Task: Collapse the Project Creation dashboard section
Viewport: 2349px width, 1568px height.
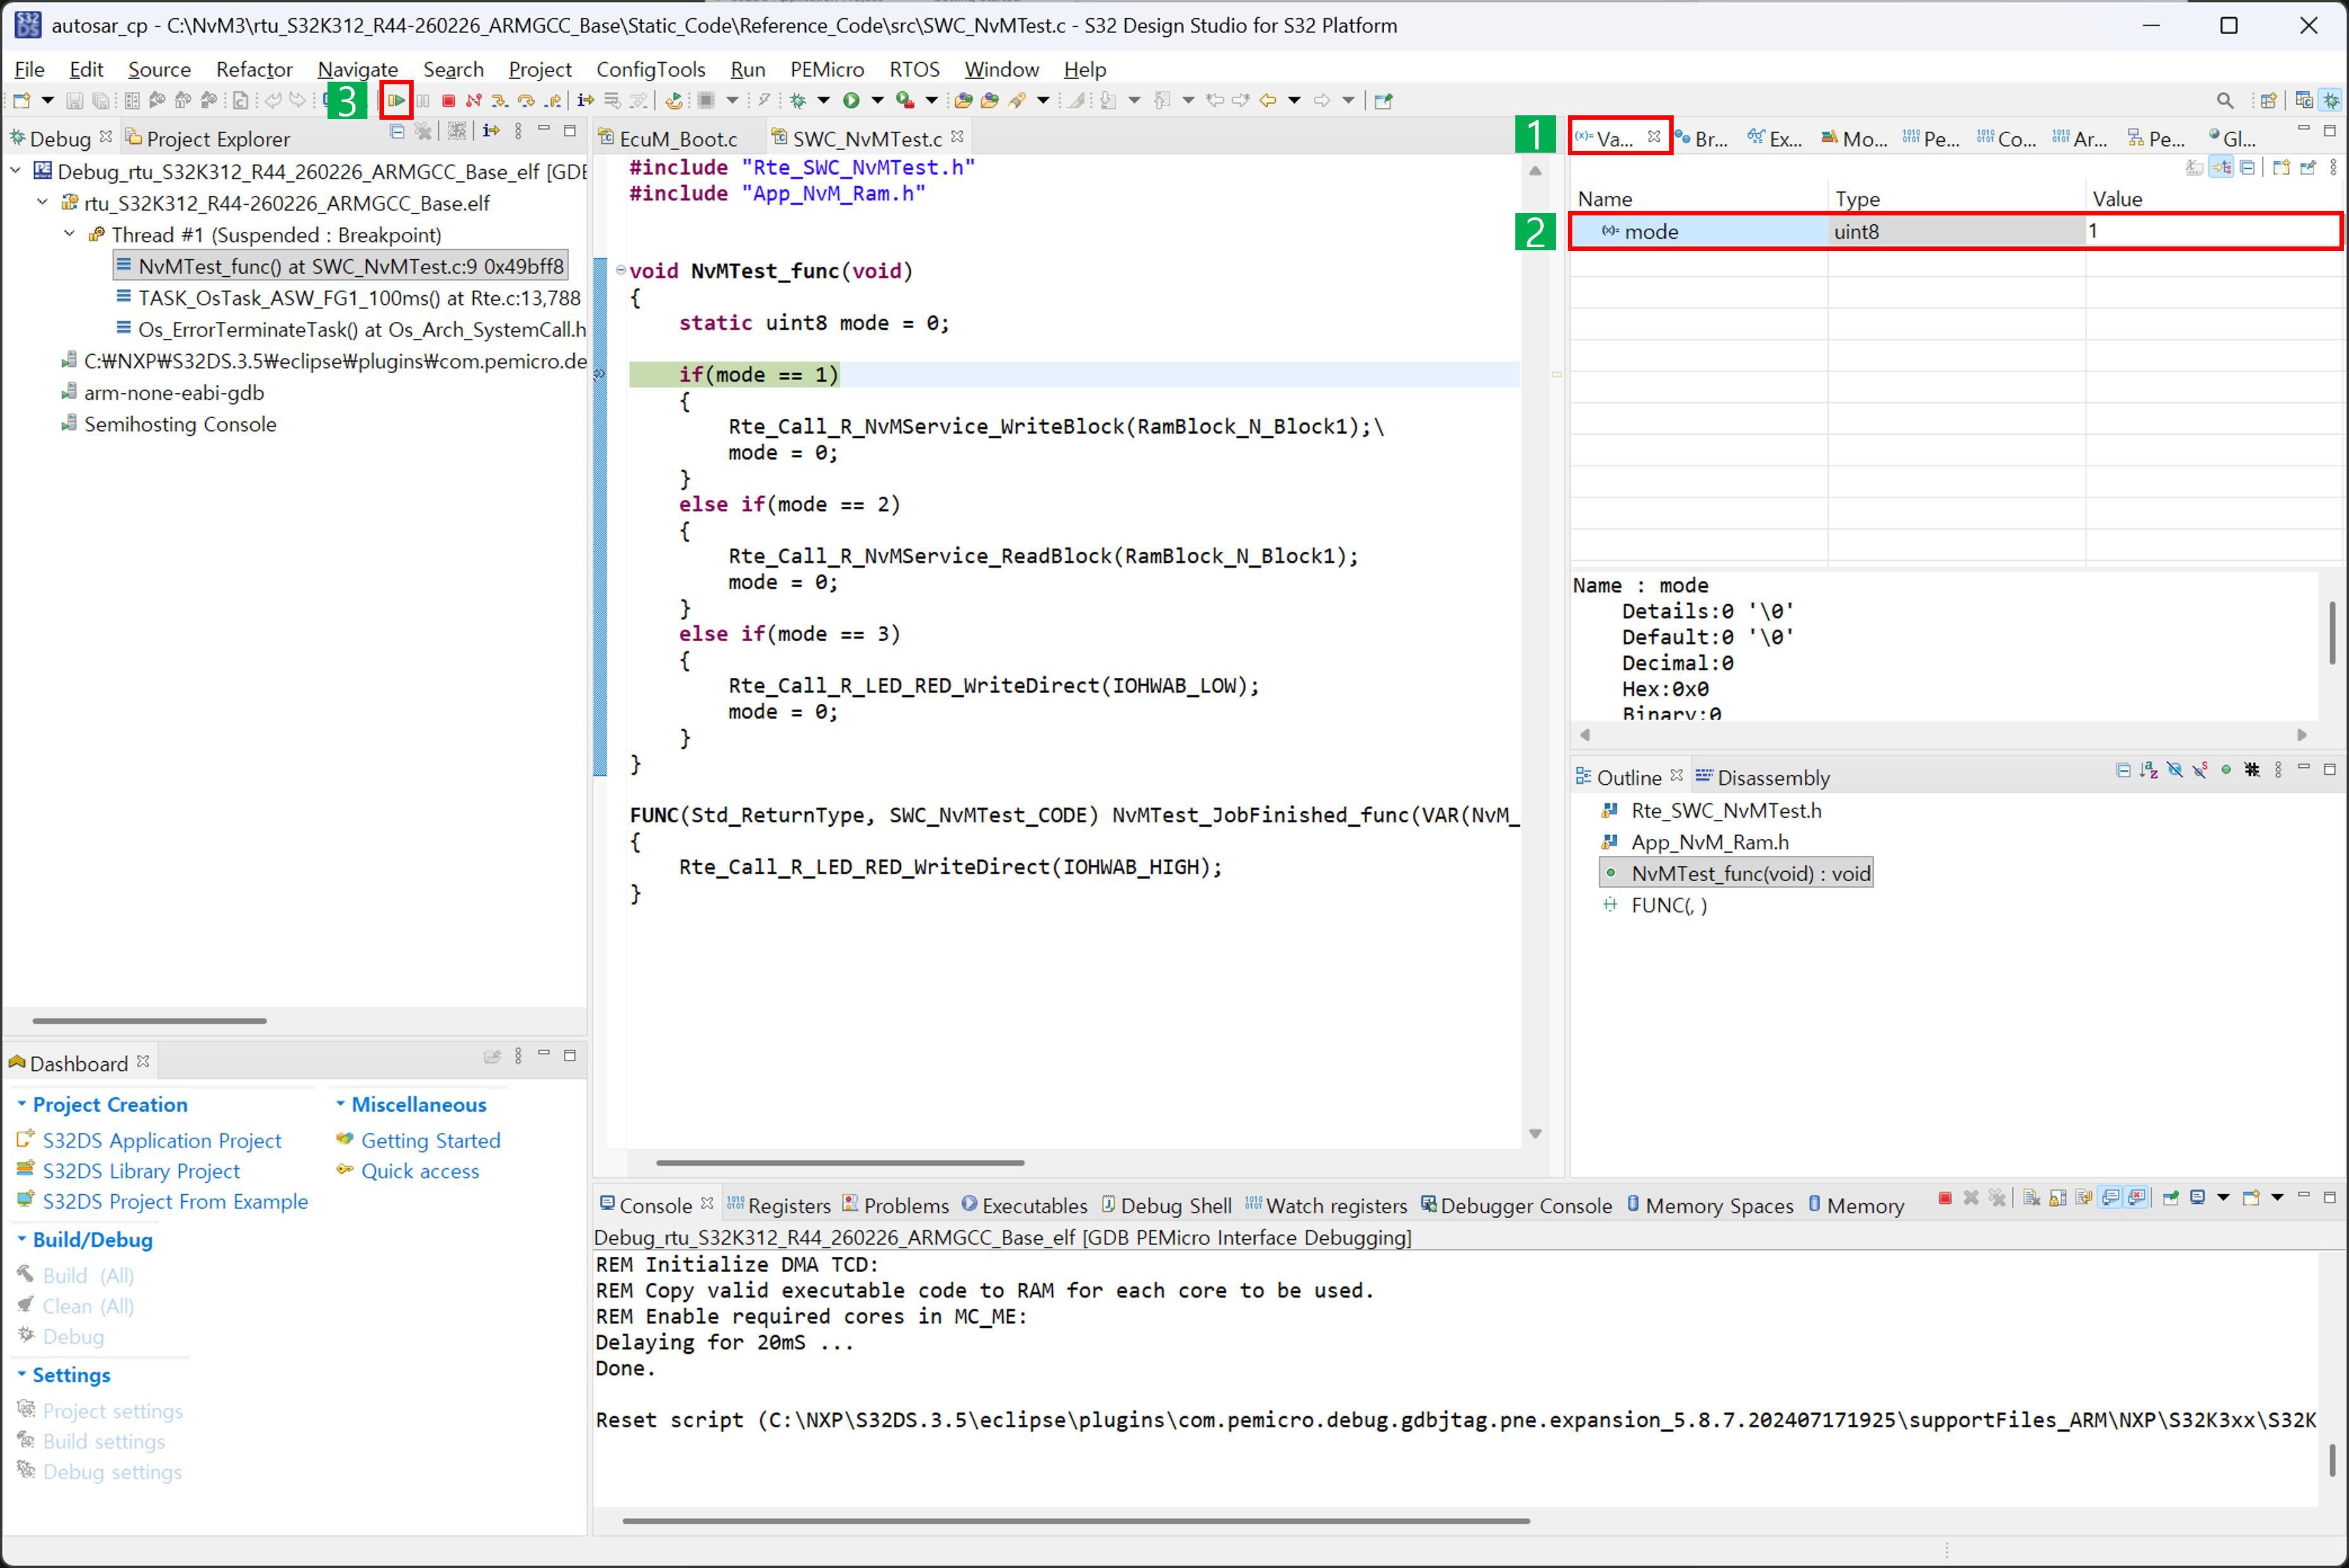Action: [x=22, y=1104]
